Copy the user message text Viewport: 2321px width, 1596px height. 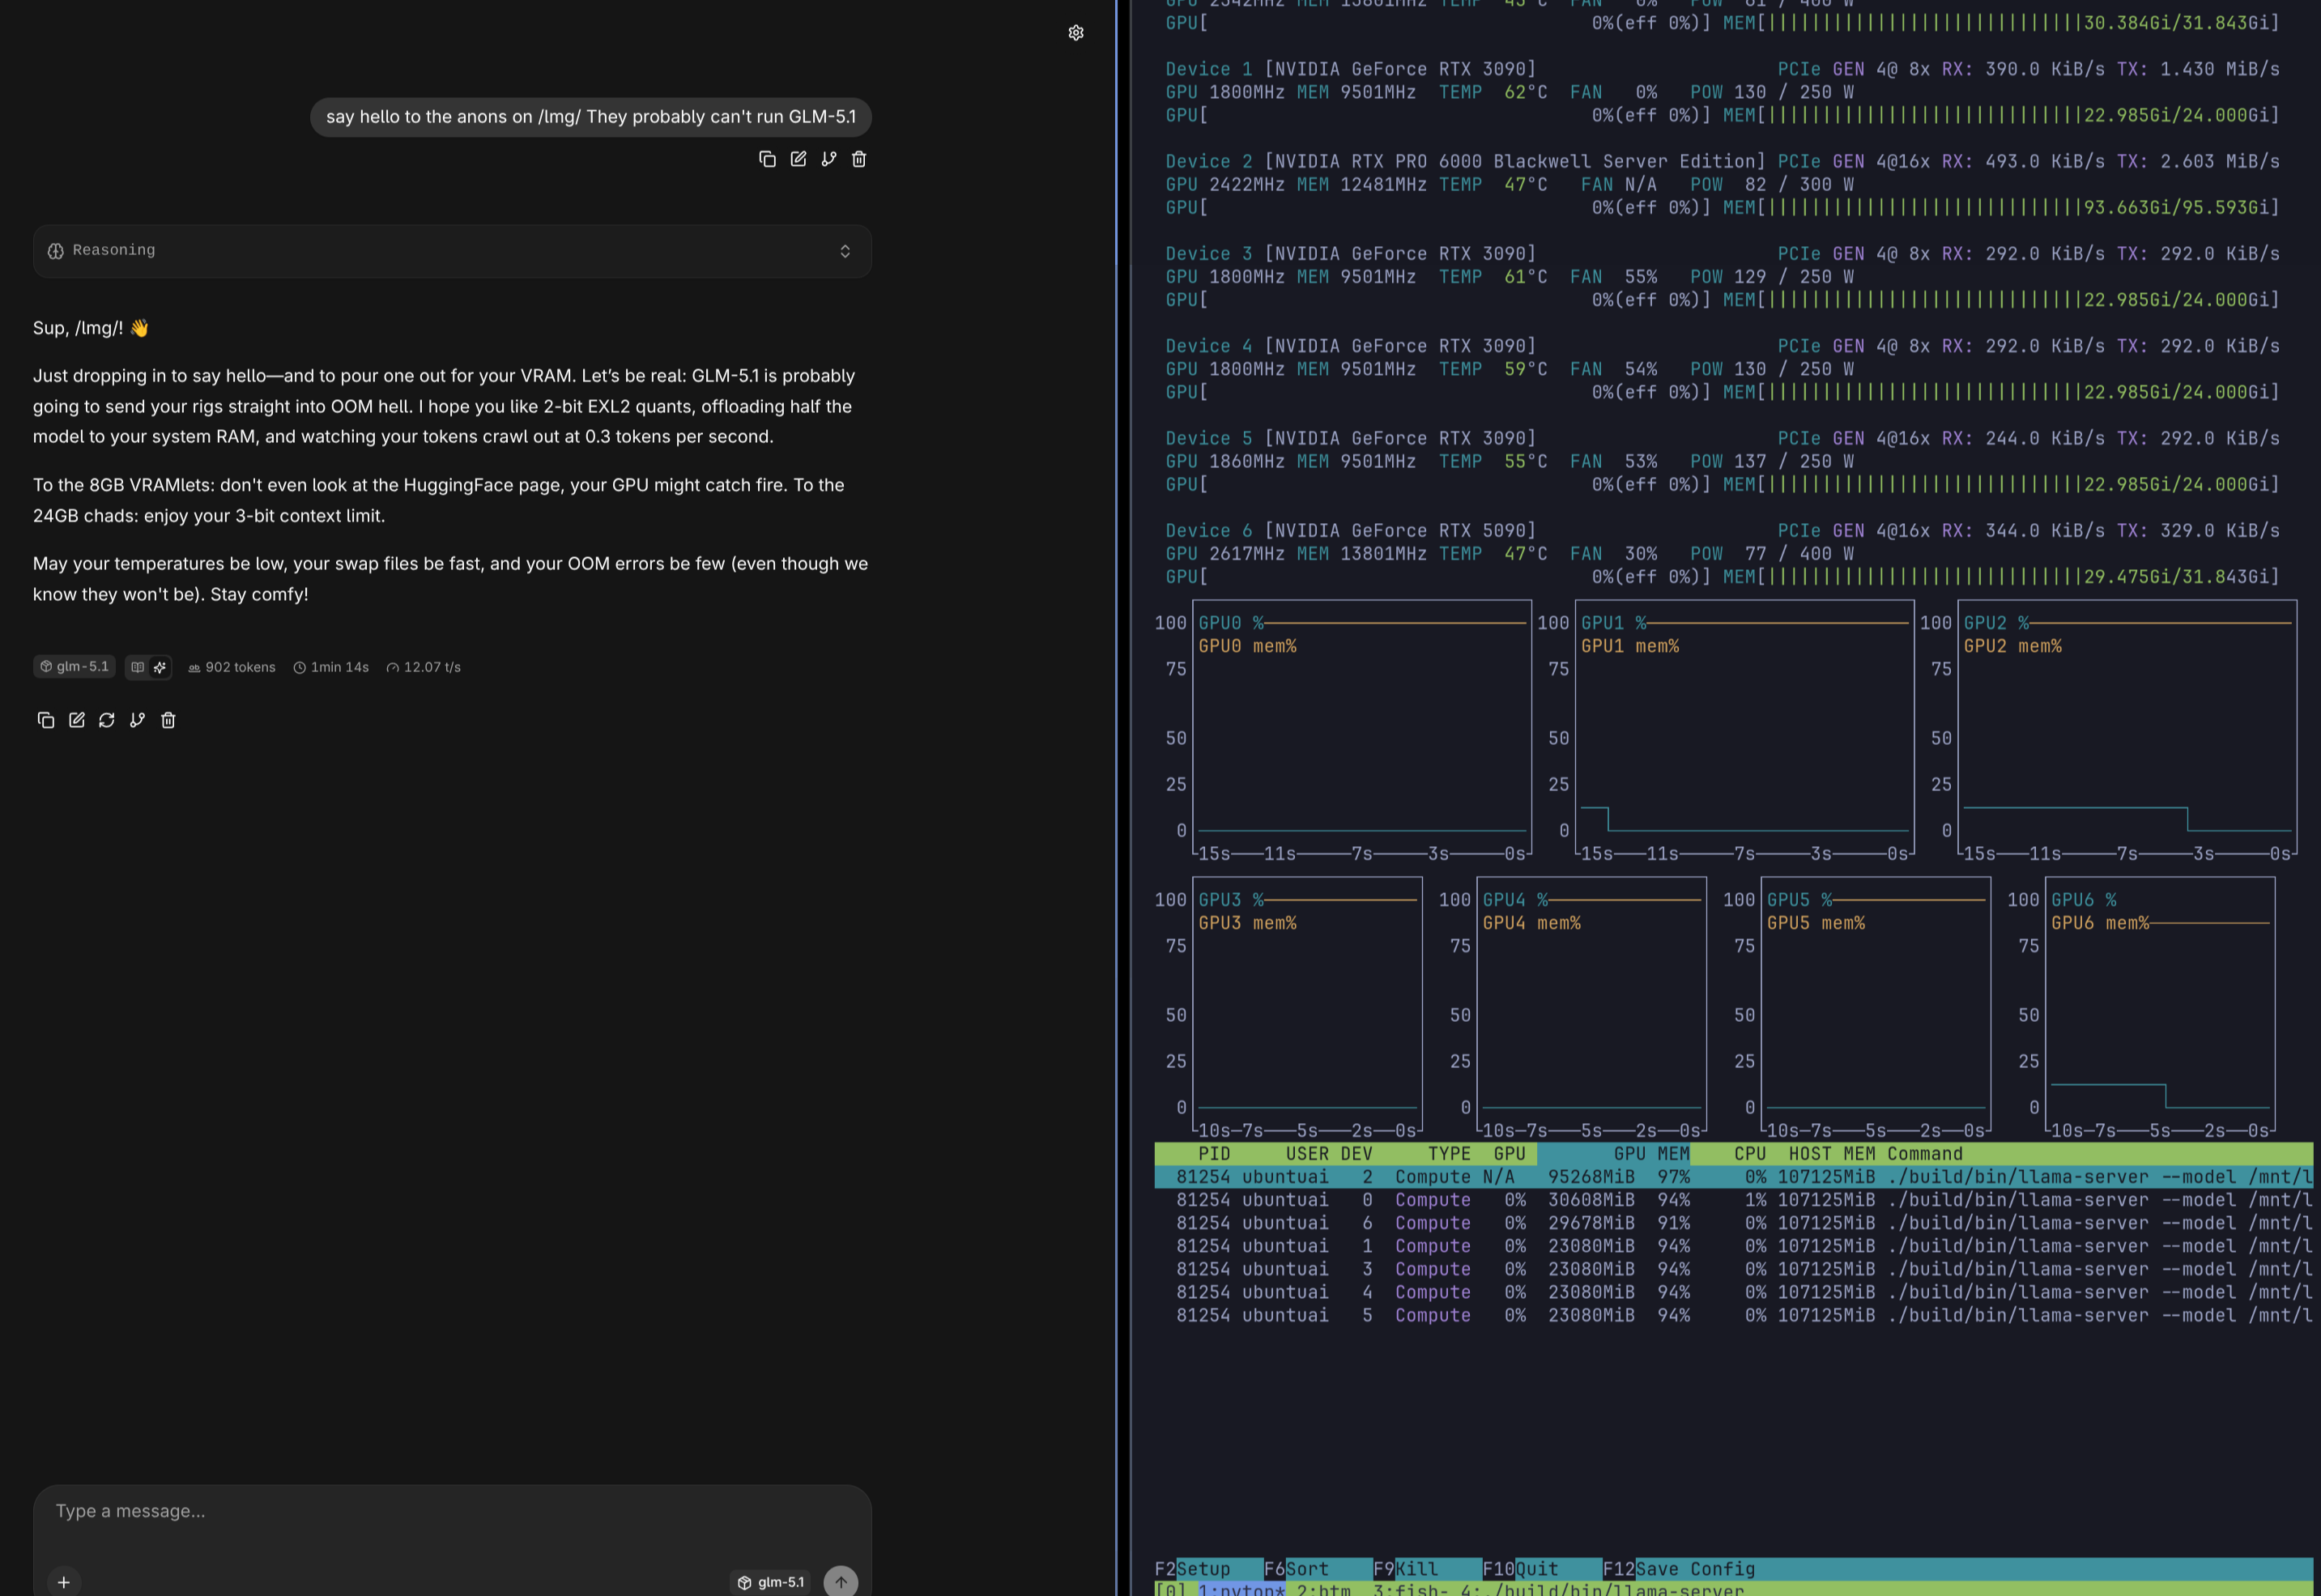pos(767,159)
